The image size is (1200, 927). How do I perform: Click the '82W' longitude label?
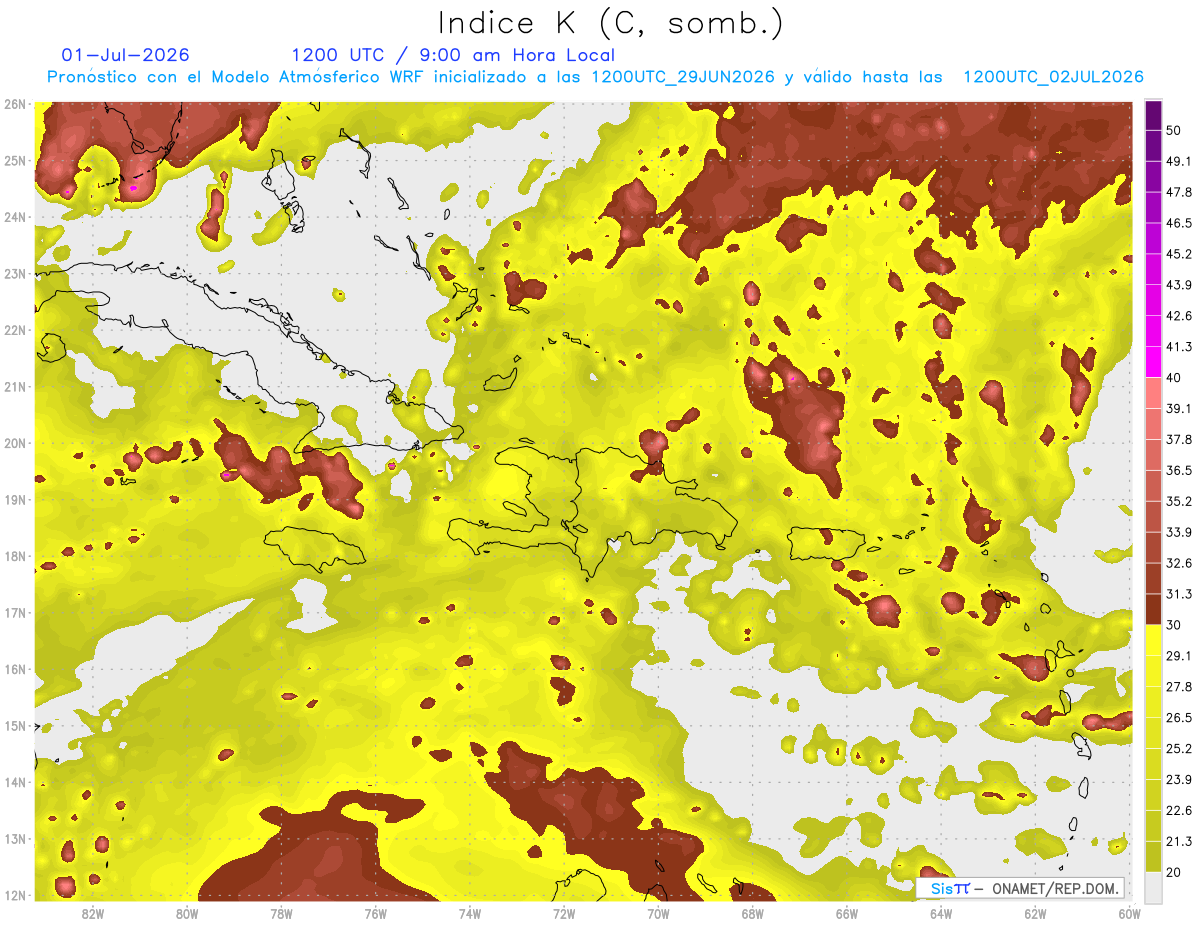click(92, 914)
